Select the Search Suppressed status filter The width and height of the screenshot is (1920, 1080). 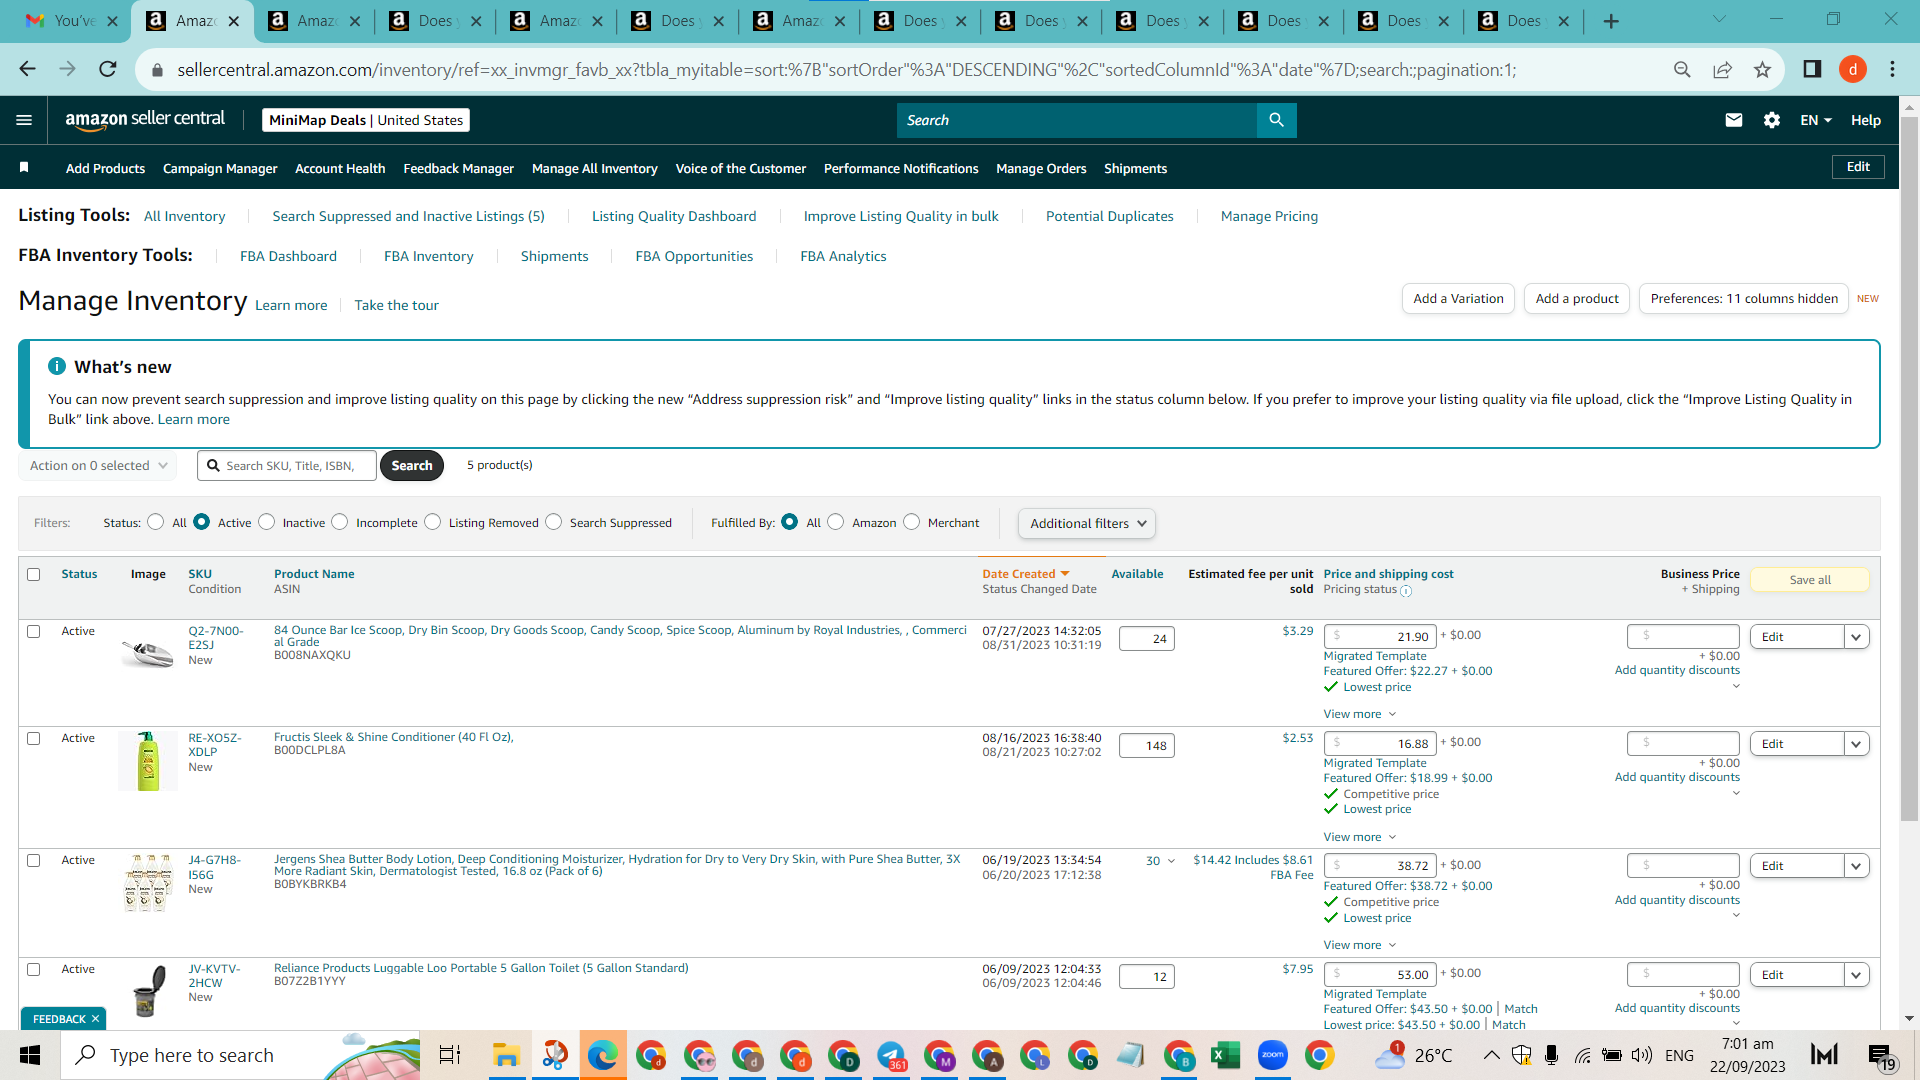point(553,522)
